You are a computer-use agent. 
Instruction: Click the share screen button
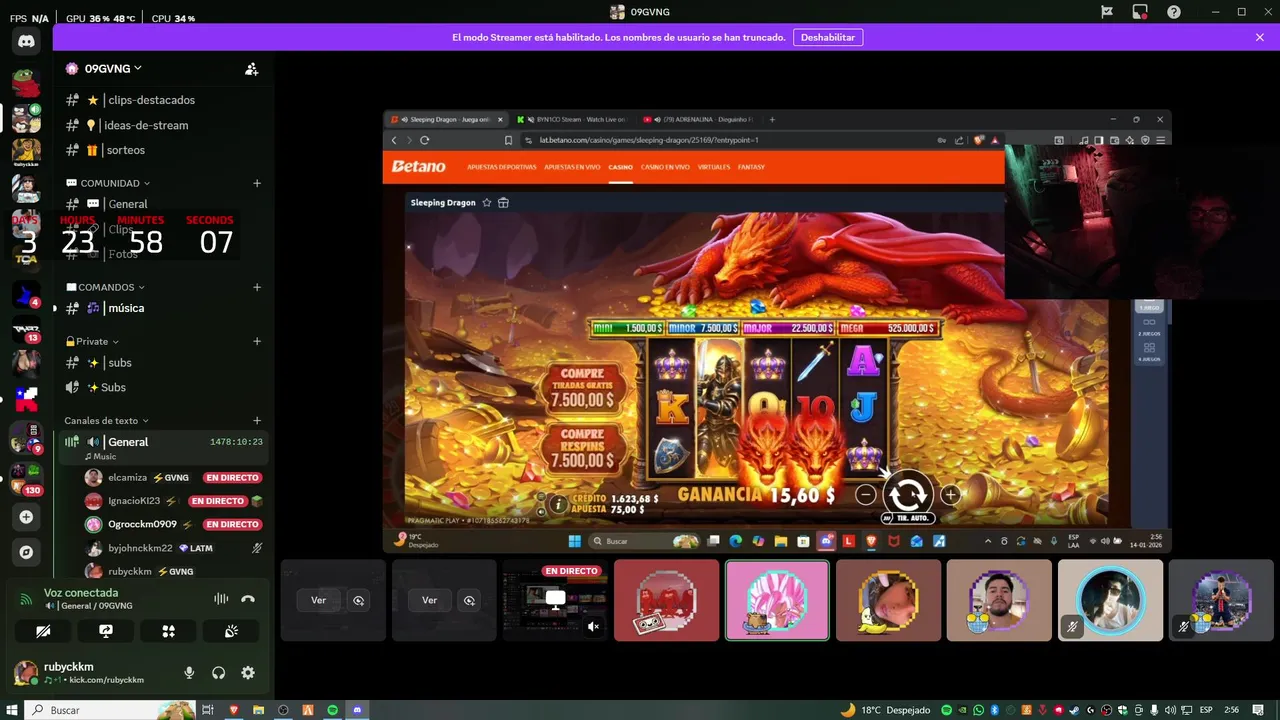click(106, 631)
